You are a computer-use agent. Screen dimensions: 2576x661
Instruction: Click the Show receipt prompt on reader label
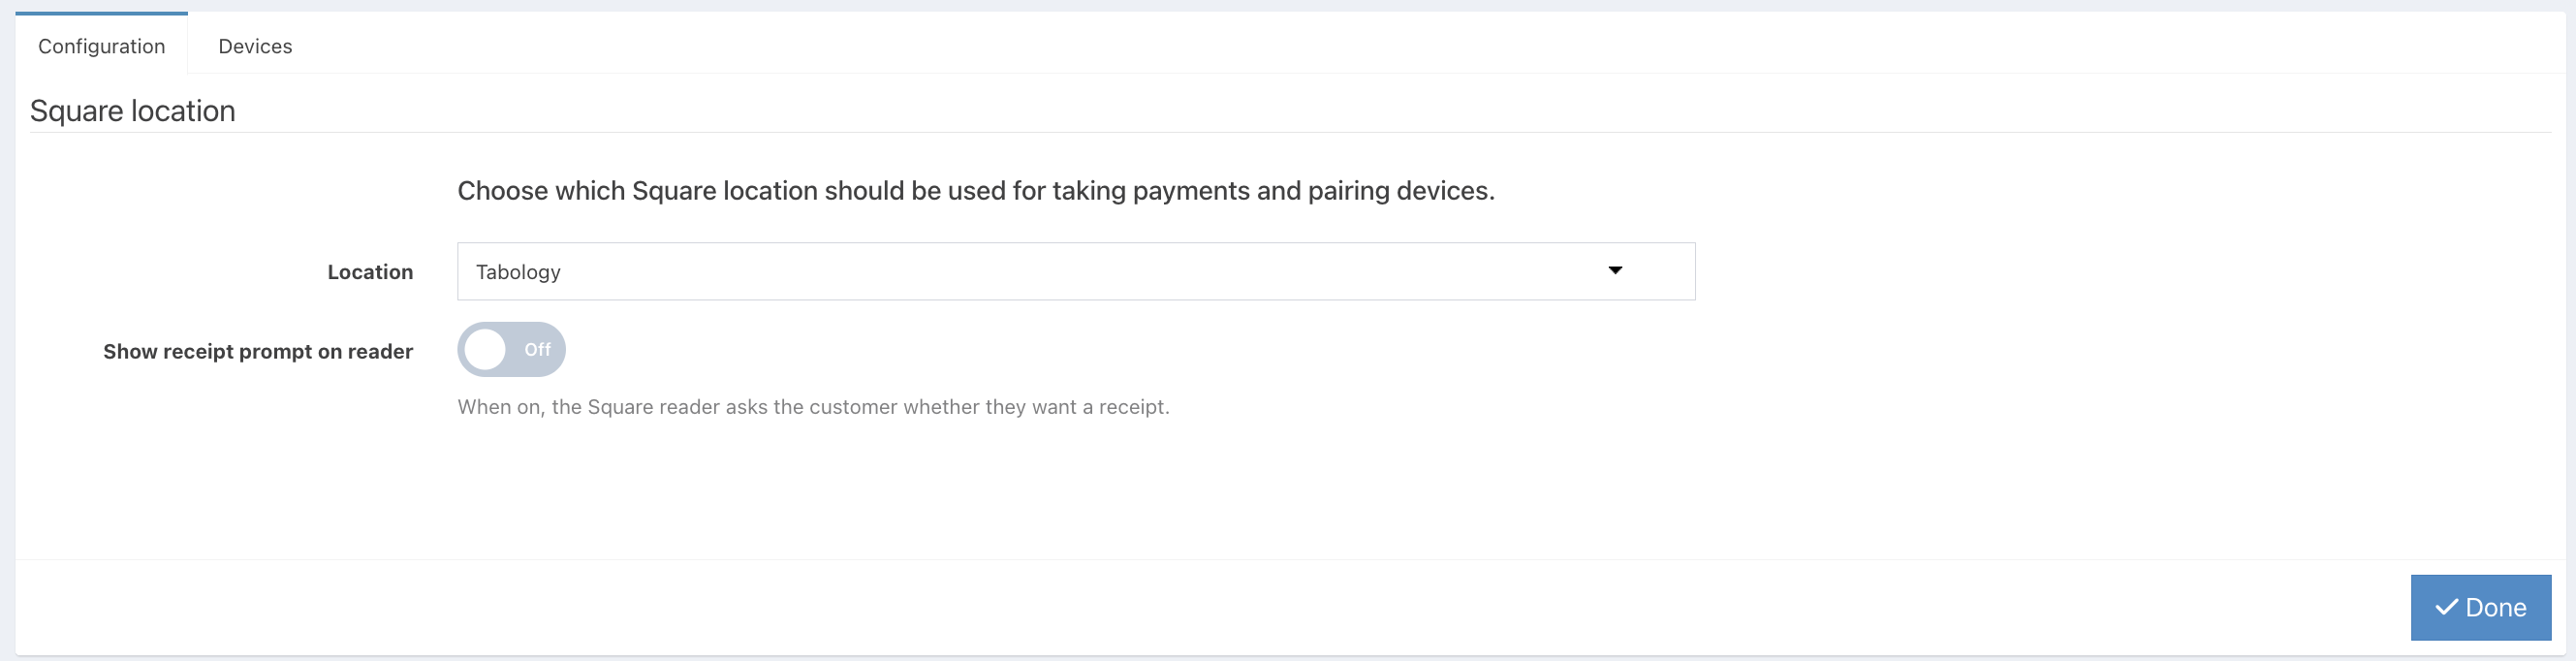pyautogui.click(x=258, y=352)
